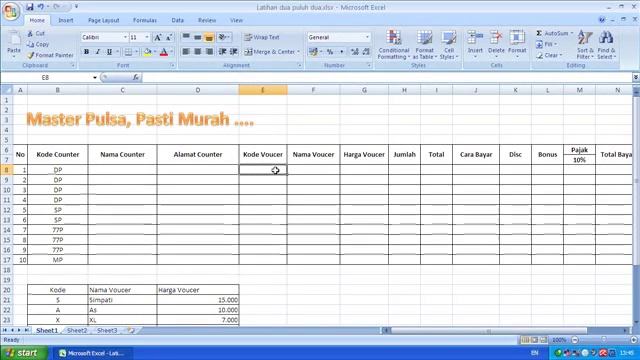The height and width of the screenshot is (360, 640).
Task: Open the font size 11 dropdown
Action: tap(147, 37)
